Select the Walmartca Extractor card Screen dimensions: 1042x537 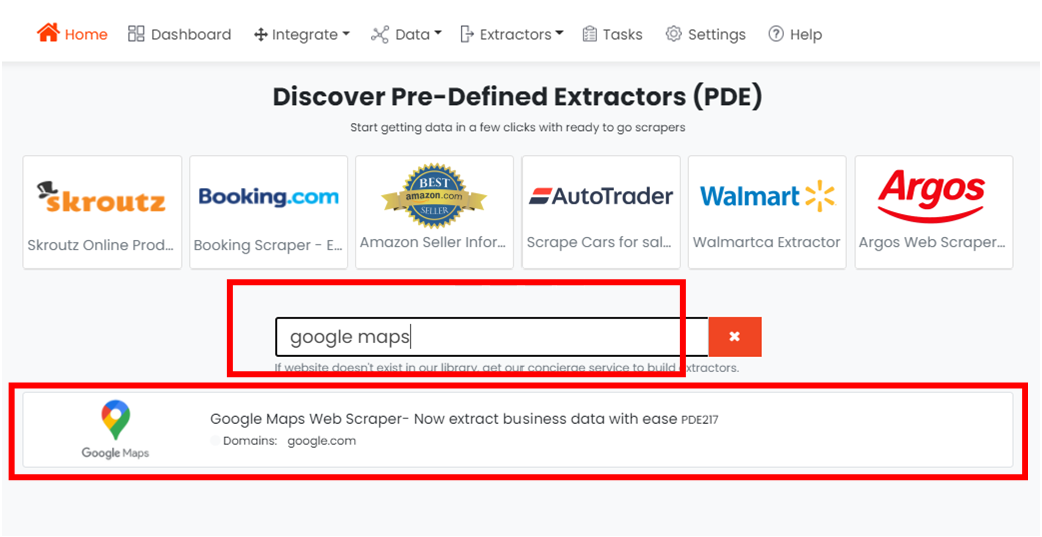click(x=767, y=213)
